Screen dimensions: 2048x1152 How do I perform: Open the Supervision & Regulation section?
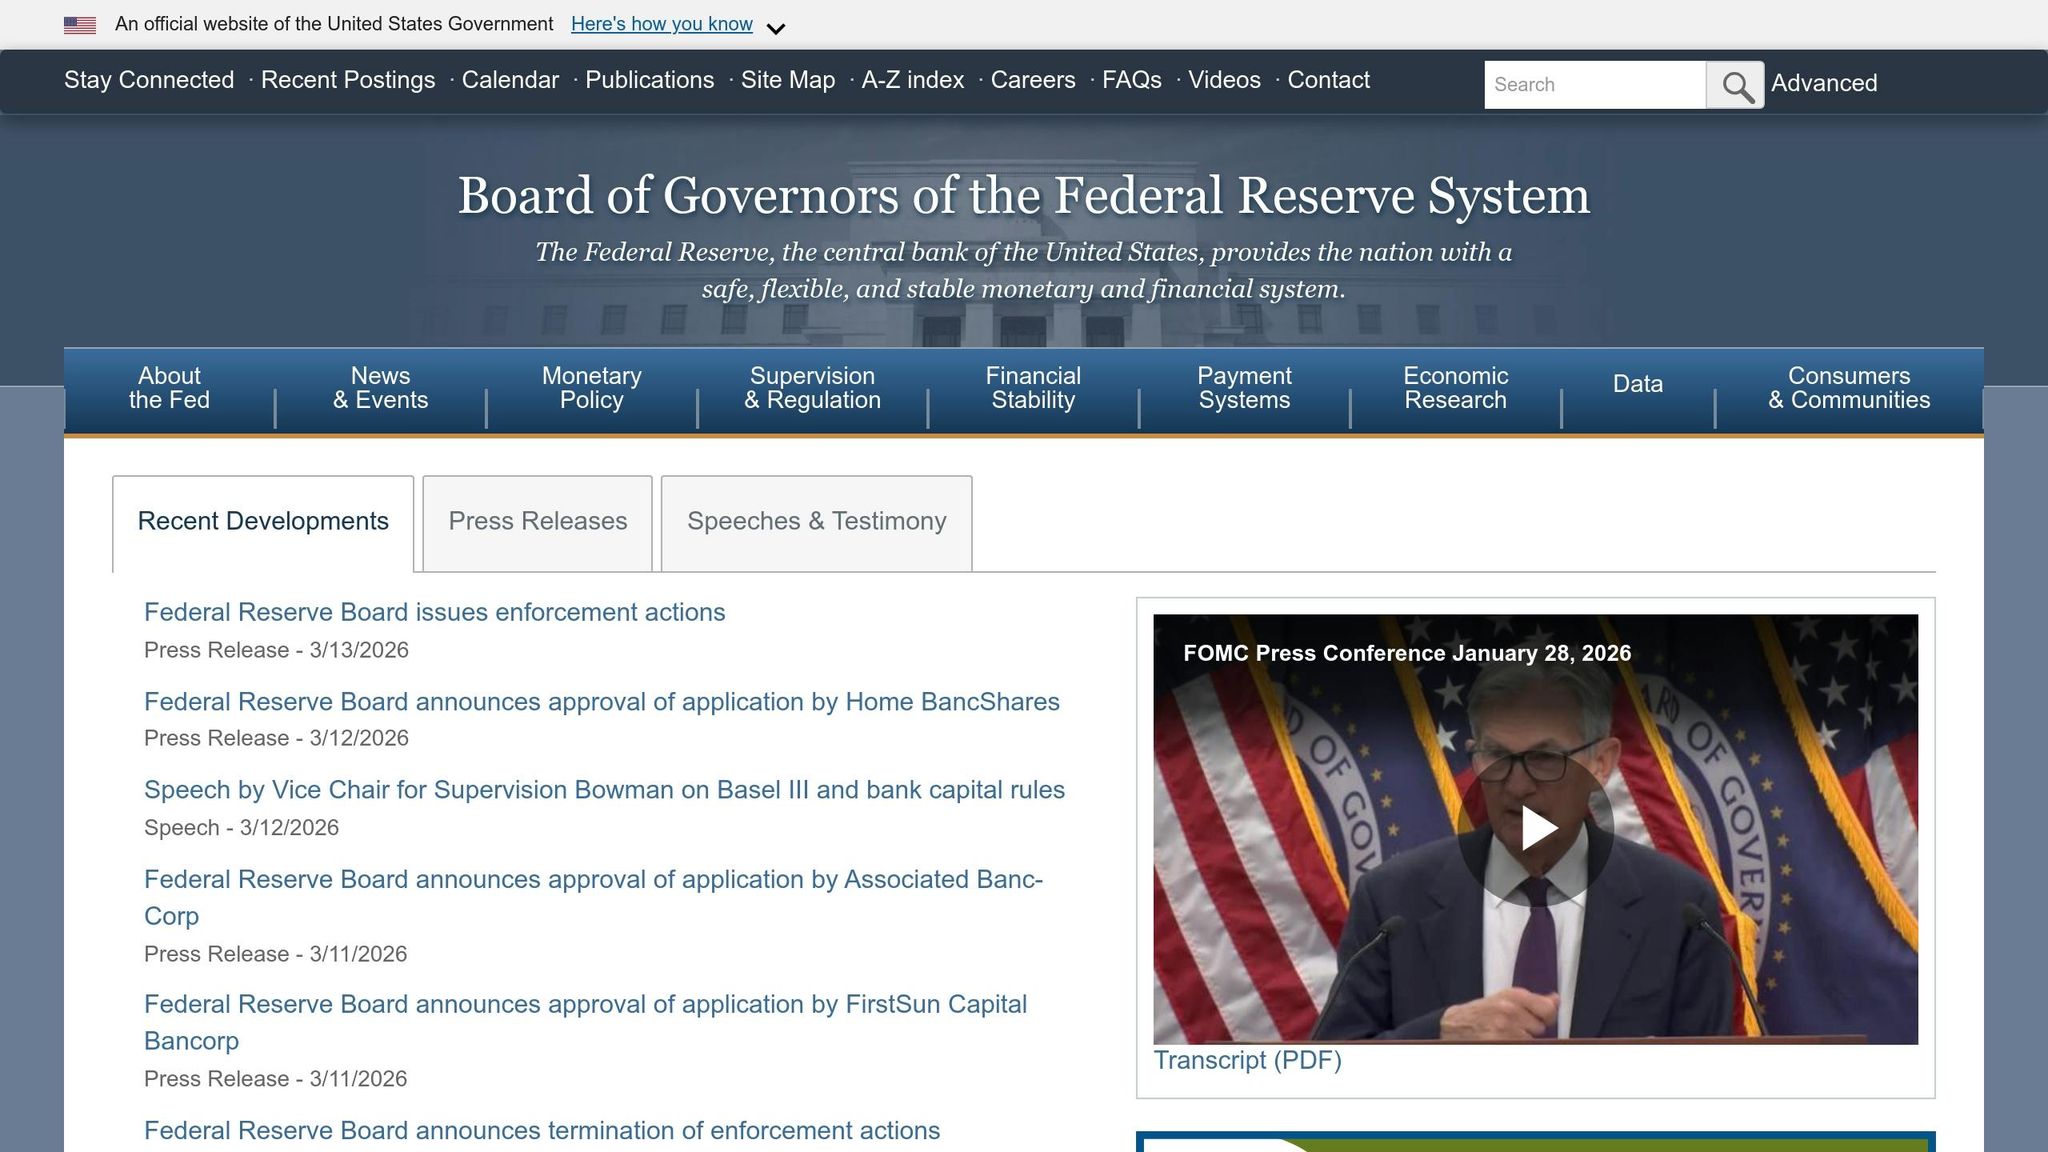coord(813,388)
